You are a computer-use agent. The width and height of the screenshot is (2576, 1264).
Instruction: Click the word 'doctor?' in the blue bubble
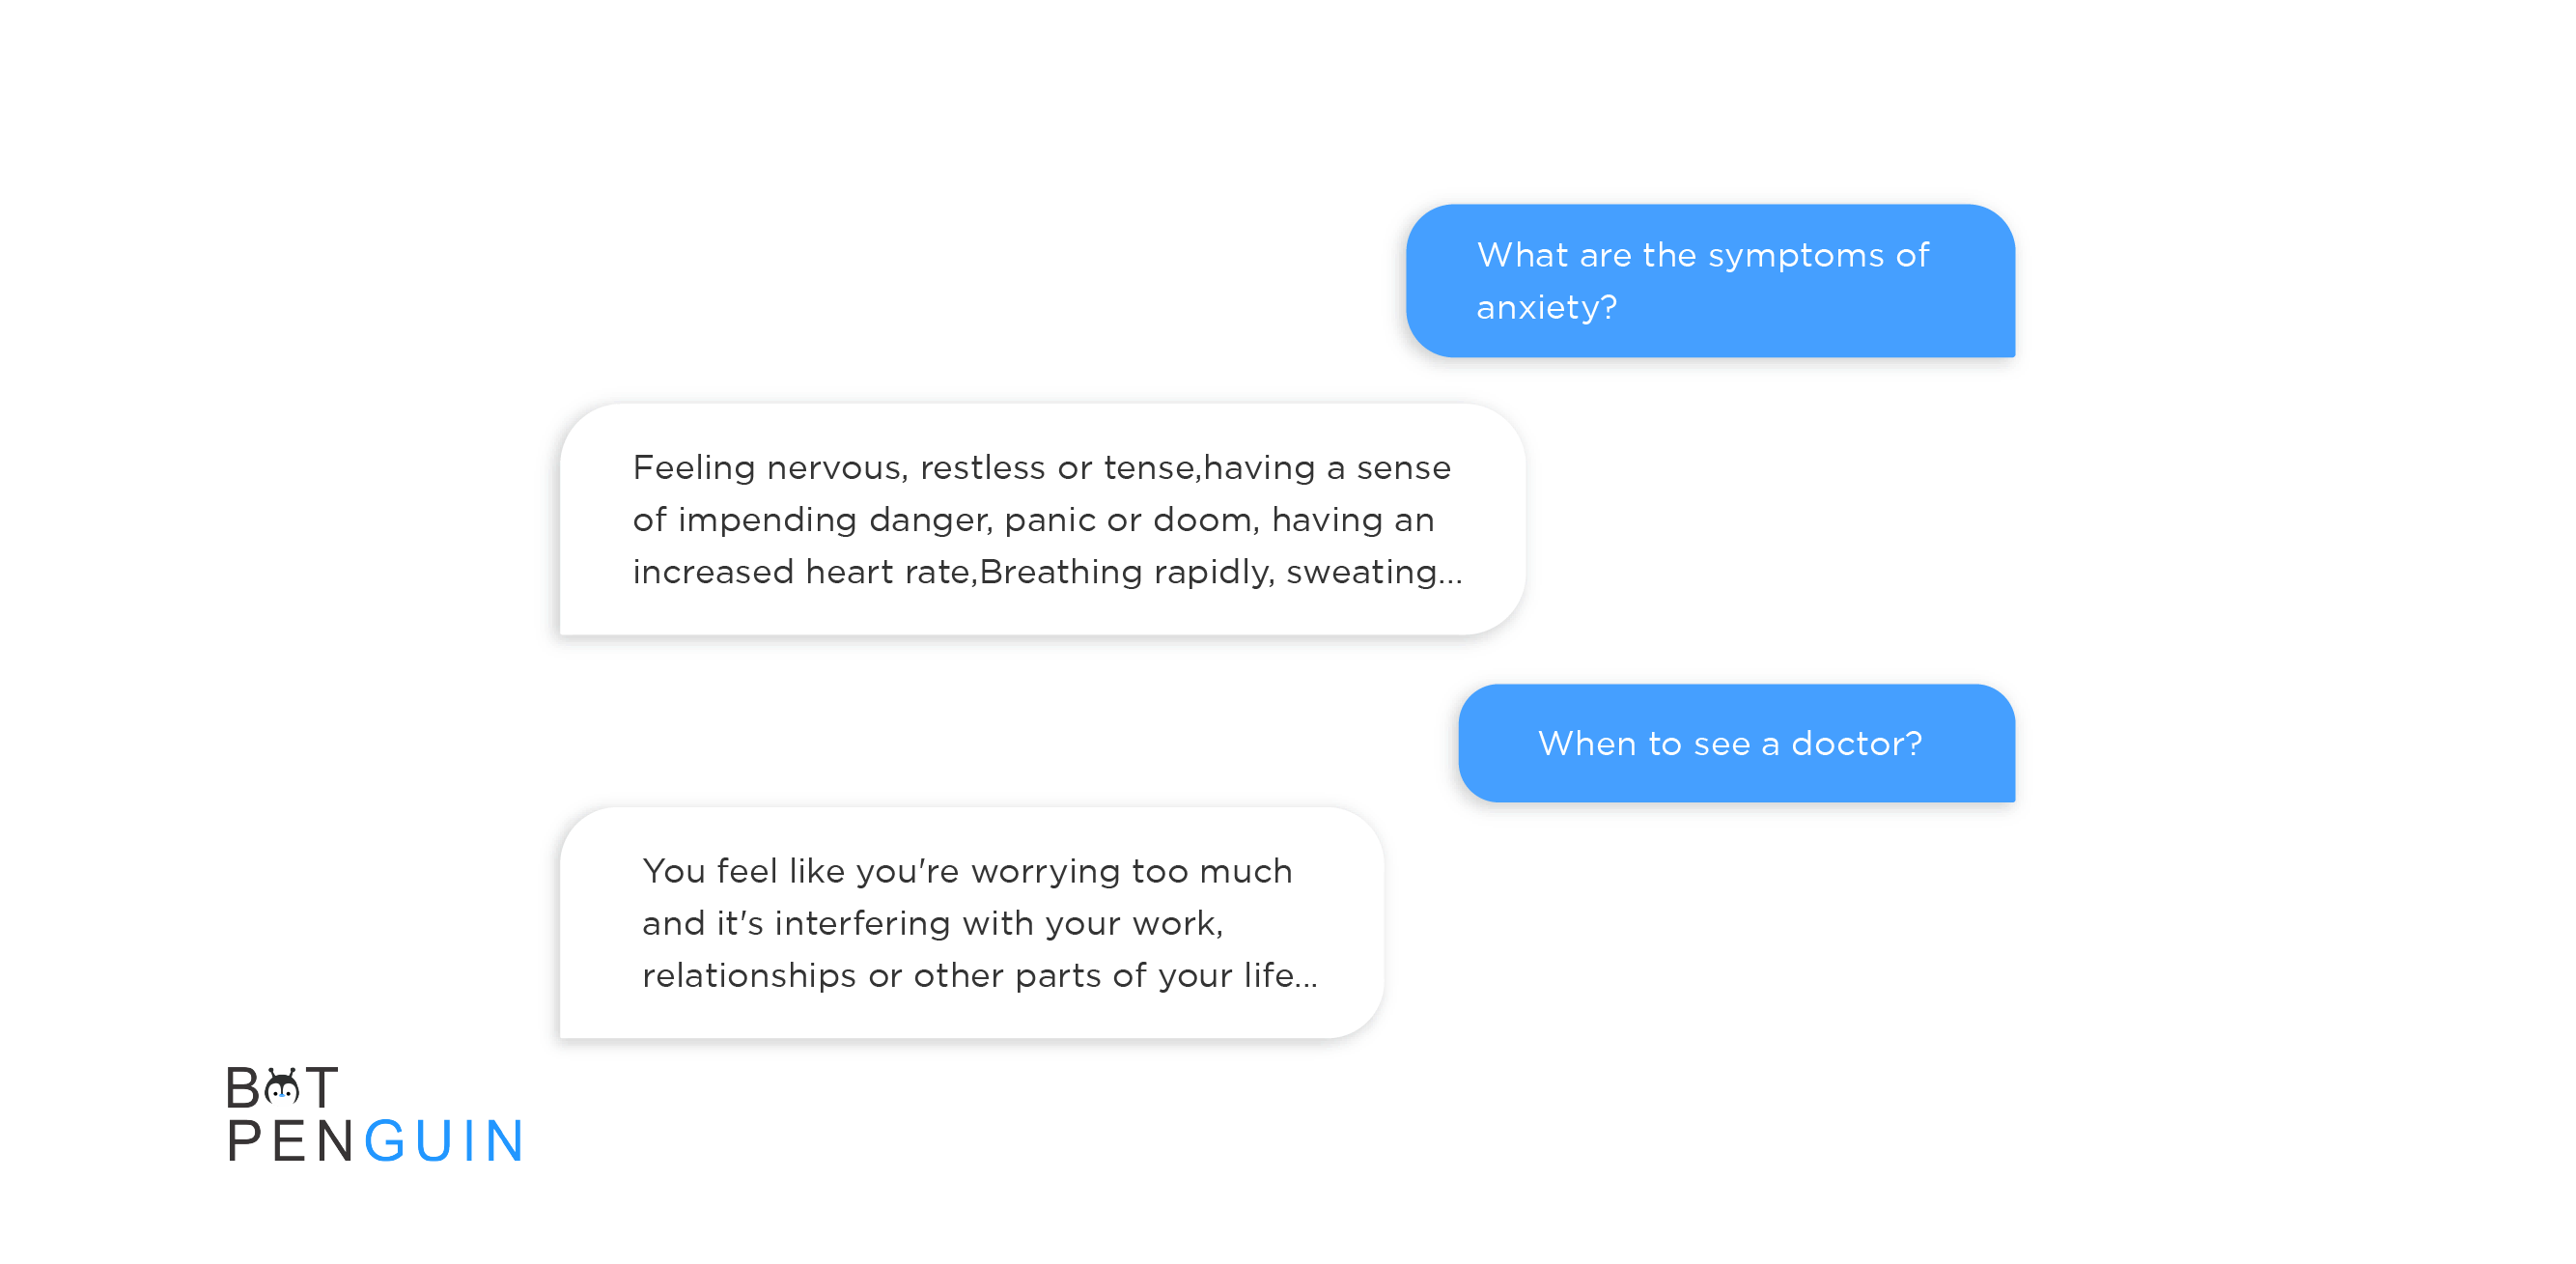tap(1856, 744)
